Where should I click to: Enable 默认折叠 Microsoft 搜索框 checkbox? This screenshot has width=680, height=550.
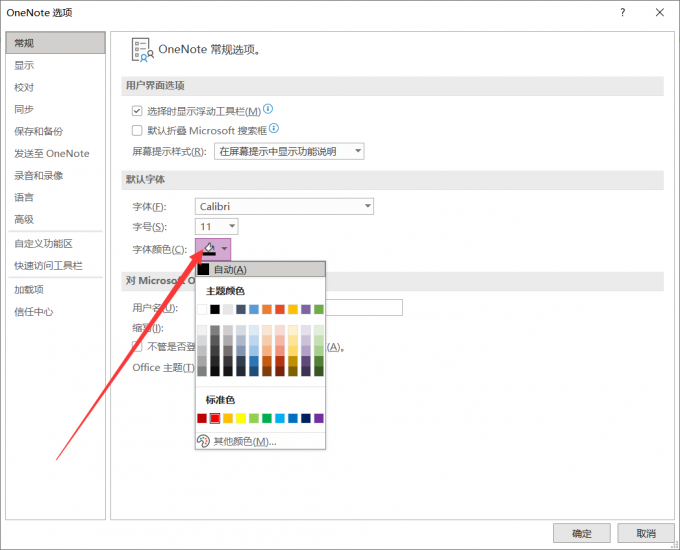point(137,130)
